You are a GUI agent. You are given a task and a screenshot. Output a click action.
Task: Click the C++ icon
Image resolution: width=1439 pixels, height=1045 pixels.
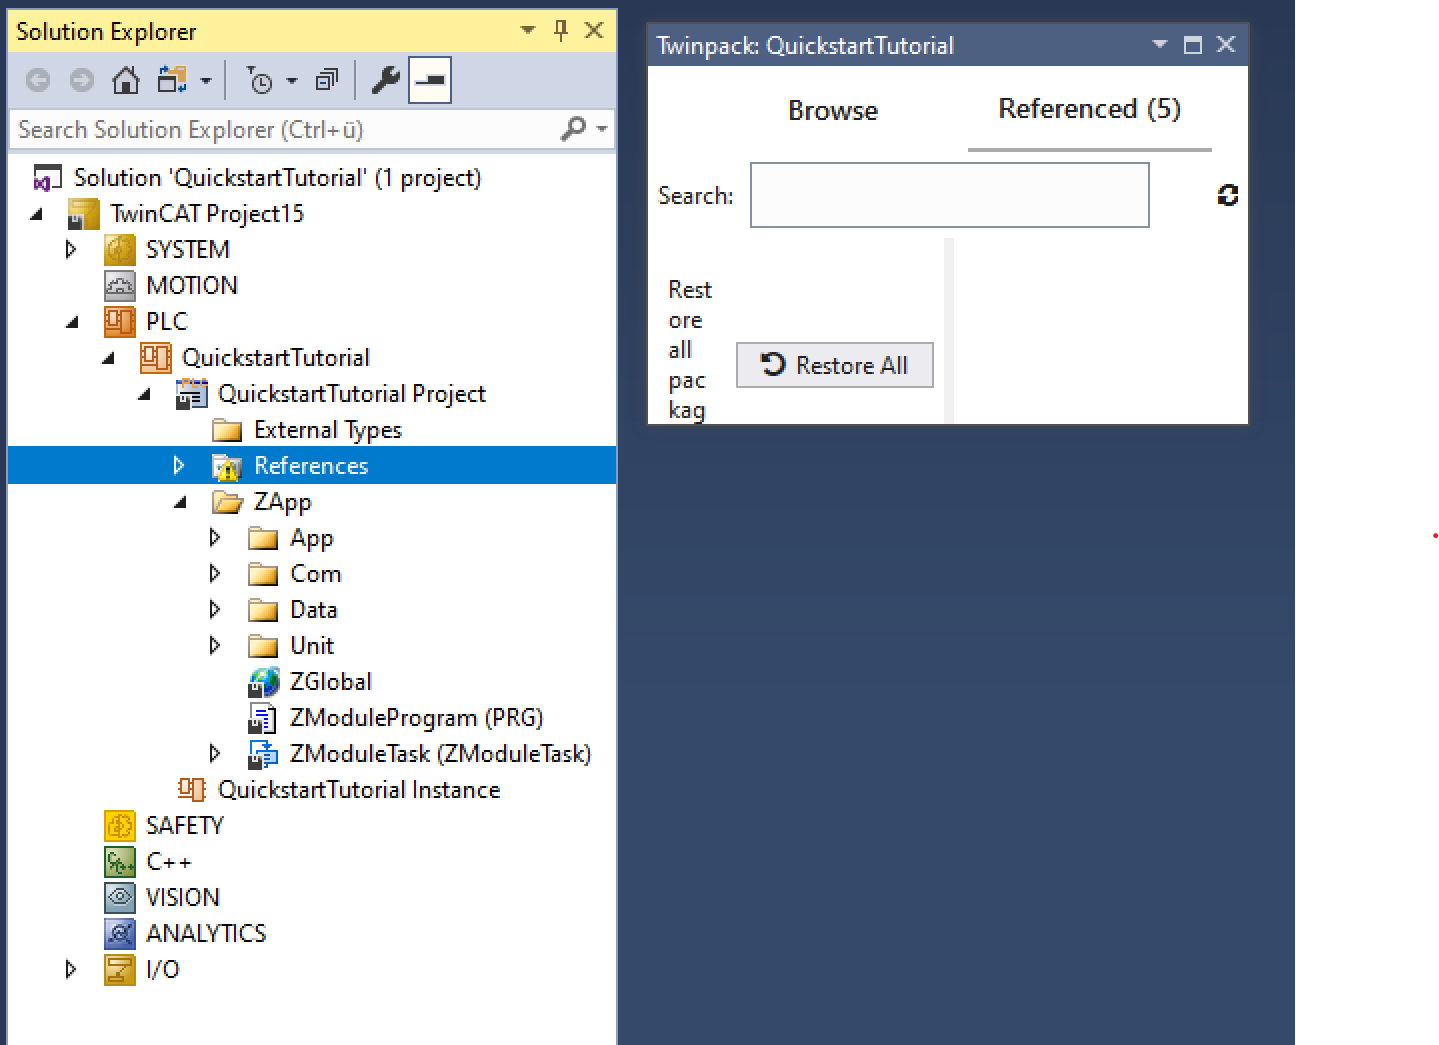pos(119,862)
